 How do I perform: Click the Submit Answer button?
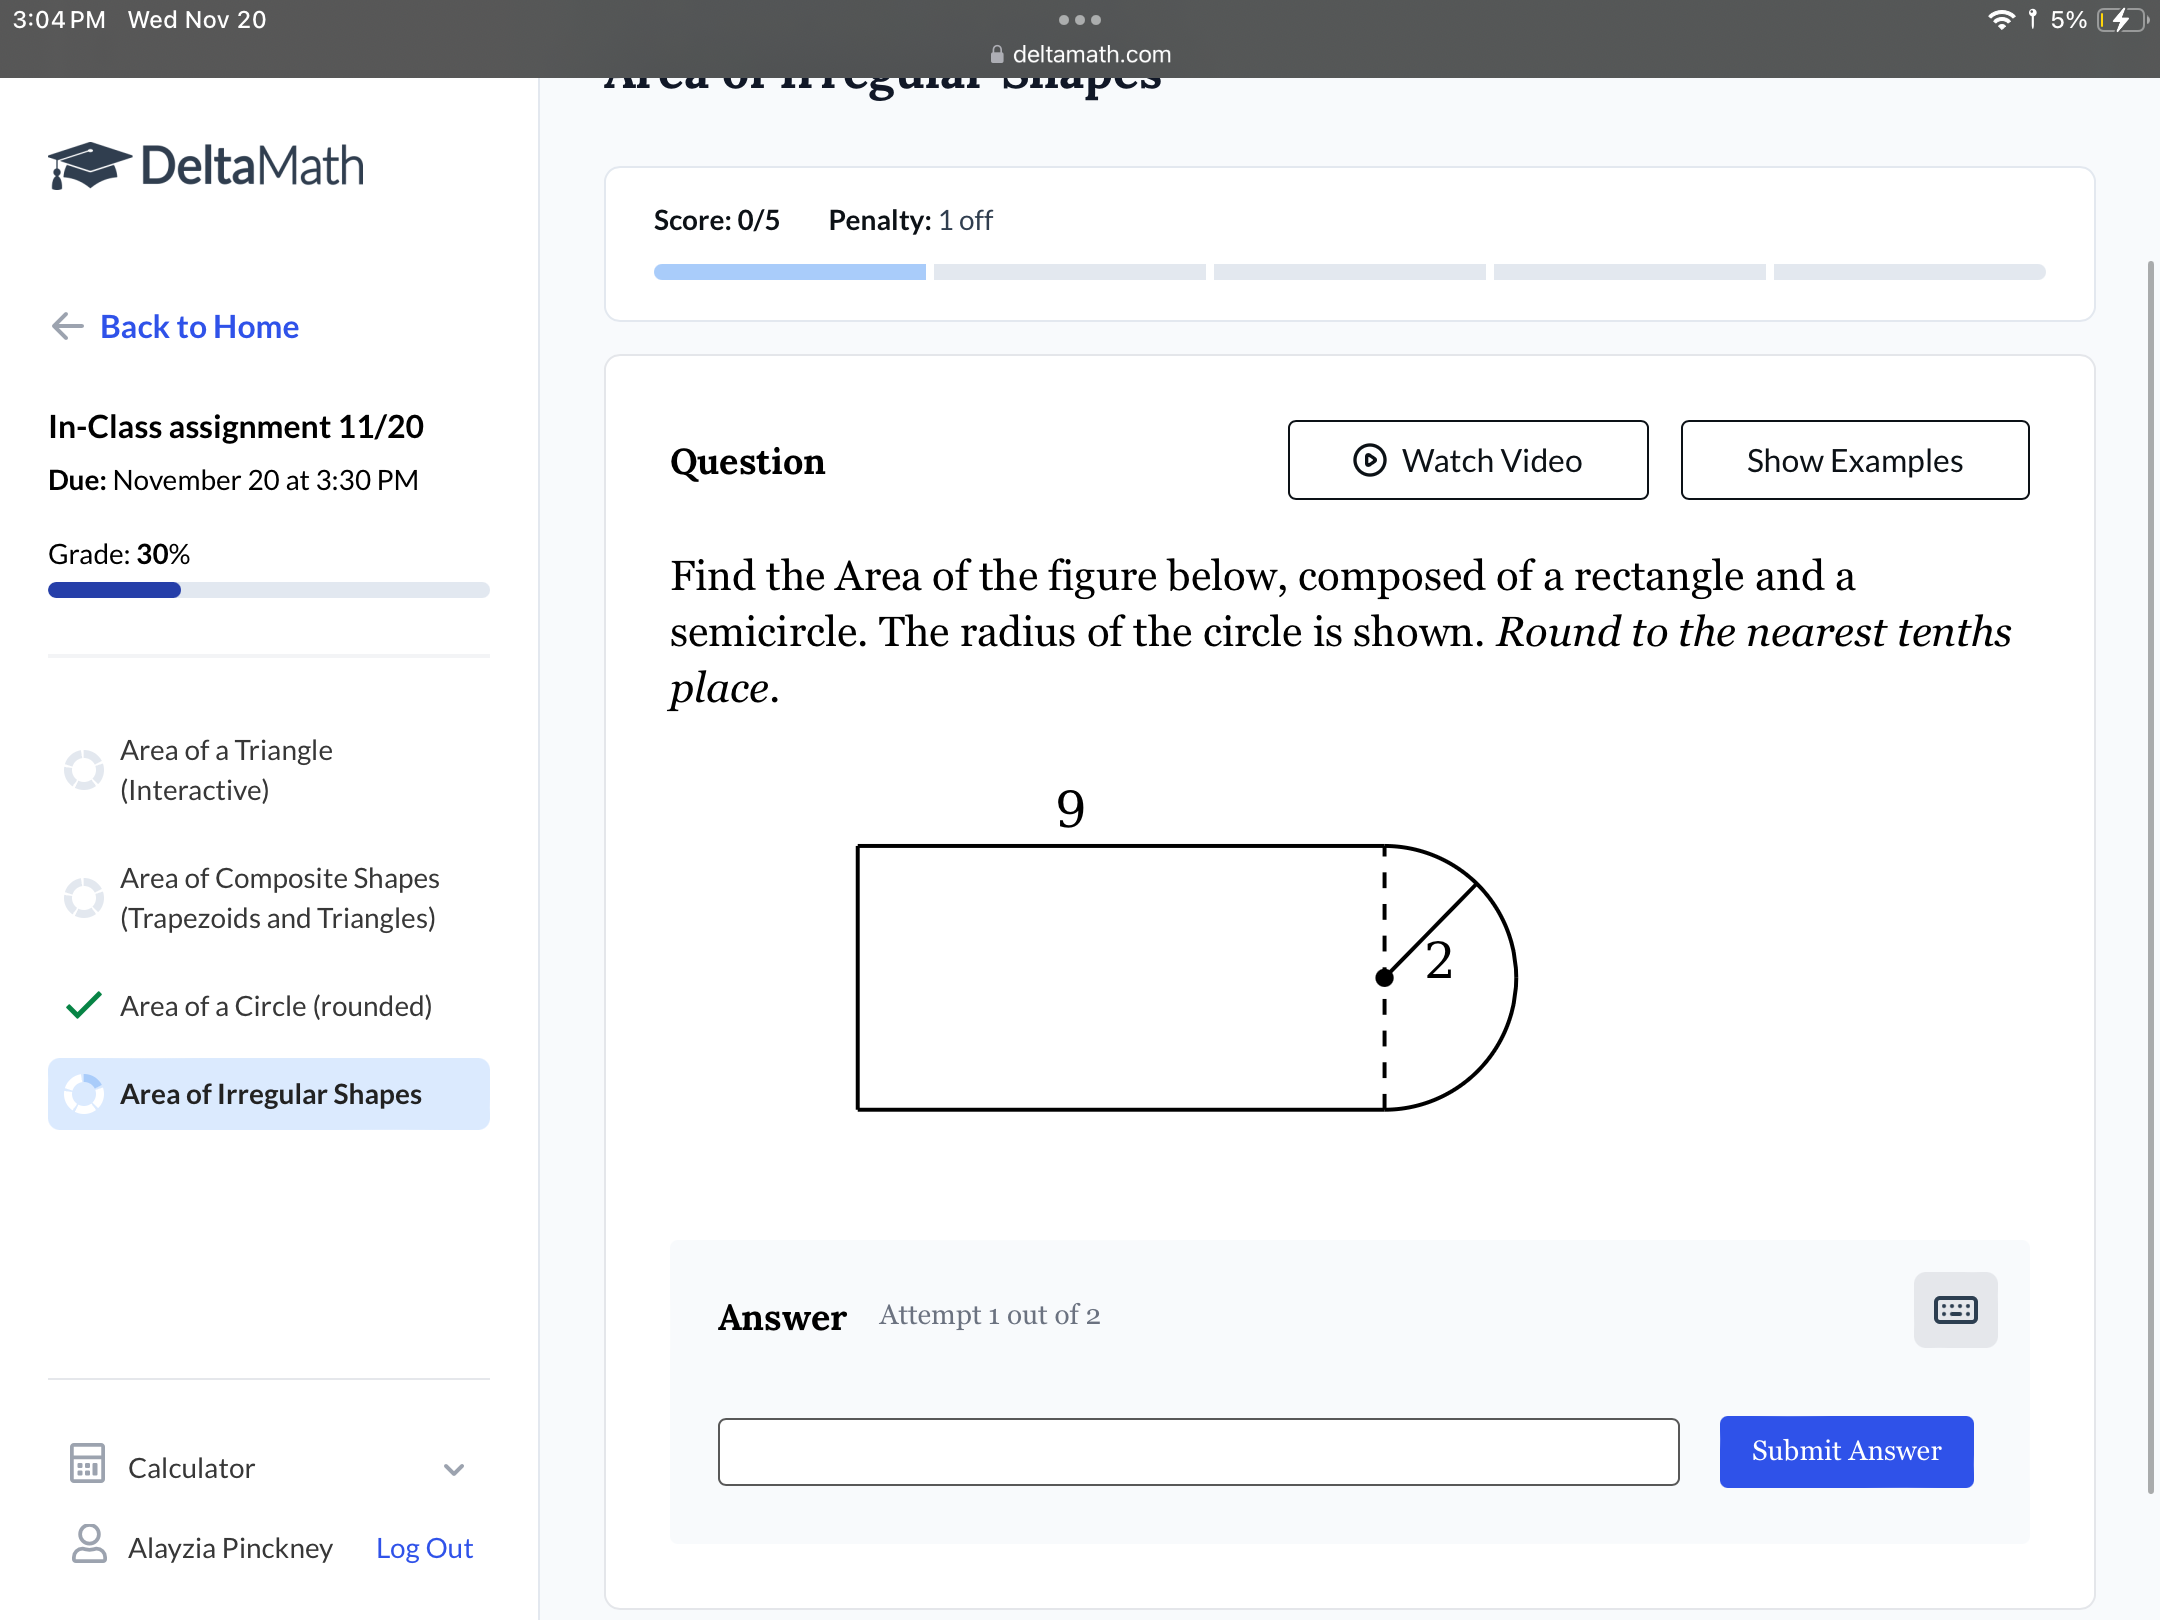[1845, 1450]
